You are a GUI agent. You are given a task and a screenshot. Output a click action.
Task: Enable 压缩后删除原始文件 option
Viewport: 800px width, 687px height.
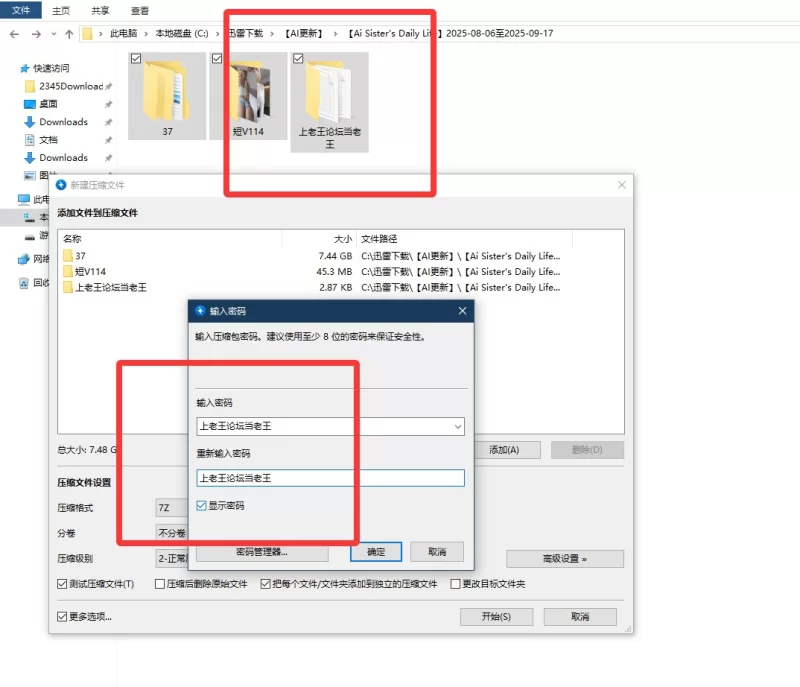[161, 584]
